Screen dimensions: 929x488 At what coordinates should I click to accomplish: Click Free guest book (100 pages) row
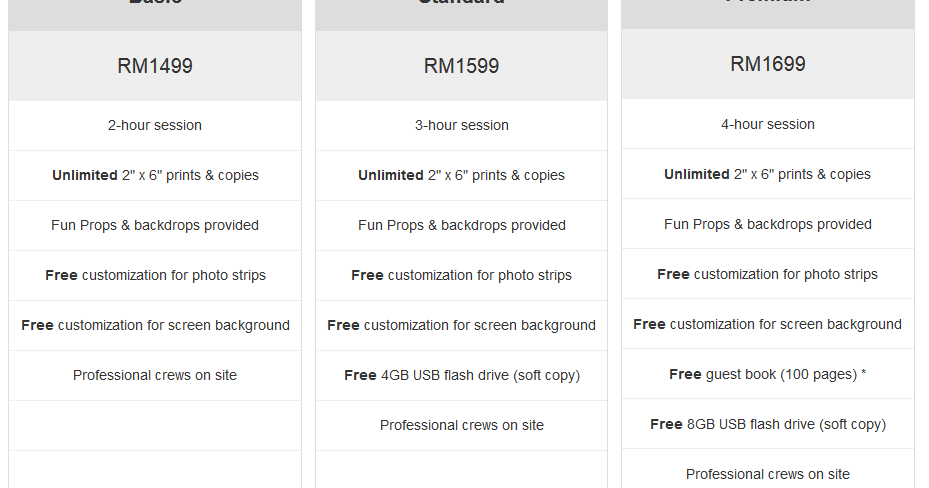click(x=767, y=374)
